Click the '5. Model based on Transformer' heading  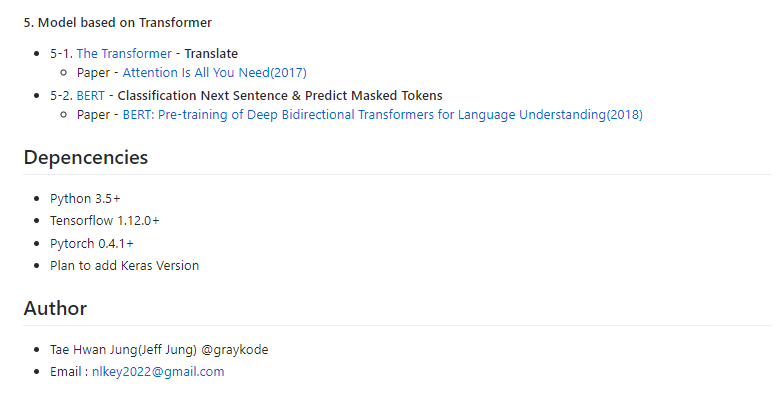(x=117, y=22)
